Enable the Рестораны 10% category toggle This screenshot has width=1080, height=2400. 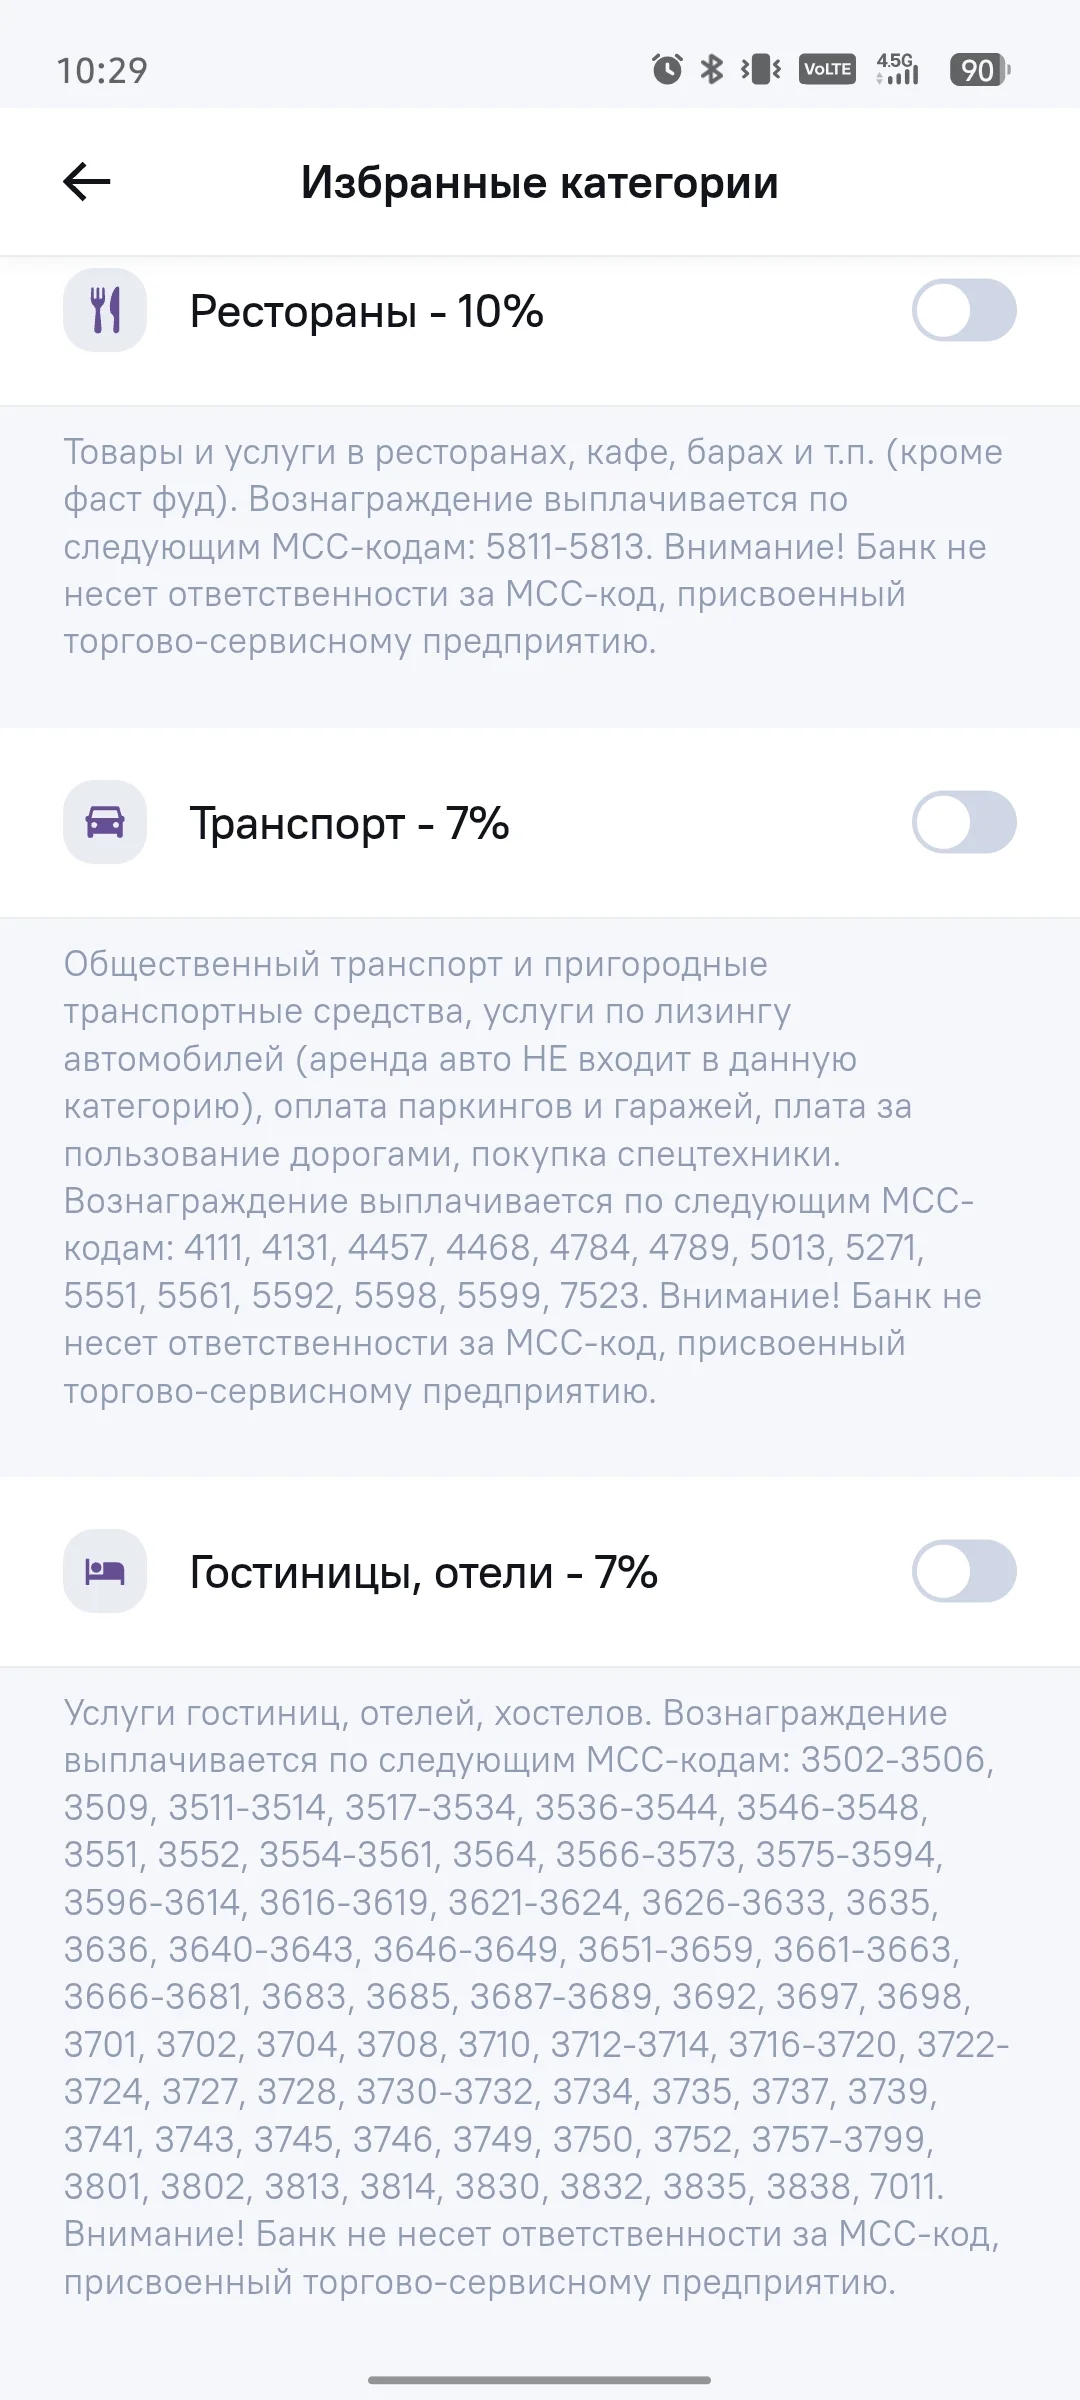964,310
